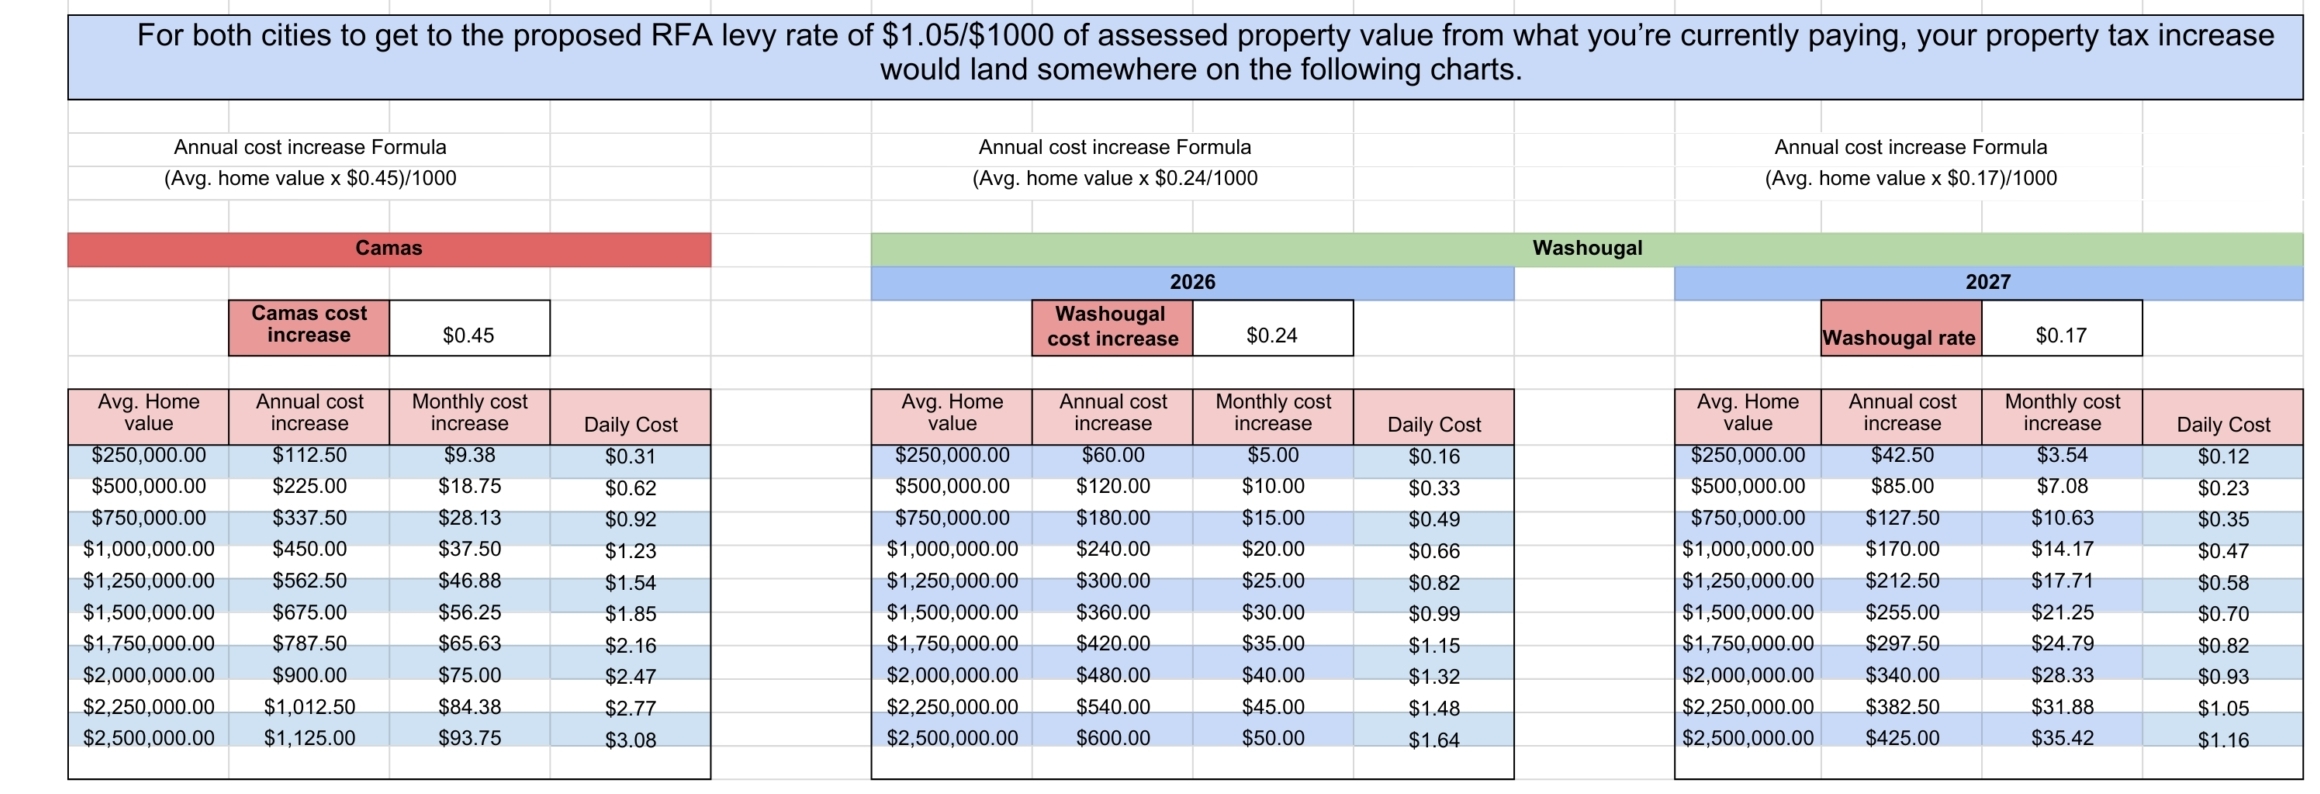Select the $0.24 Washougal cost increase value
The image size is (2320, 794).
tap(1273, 327)
